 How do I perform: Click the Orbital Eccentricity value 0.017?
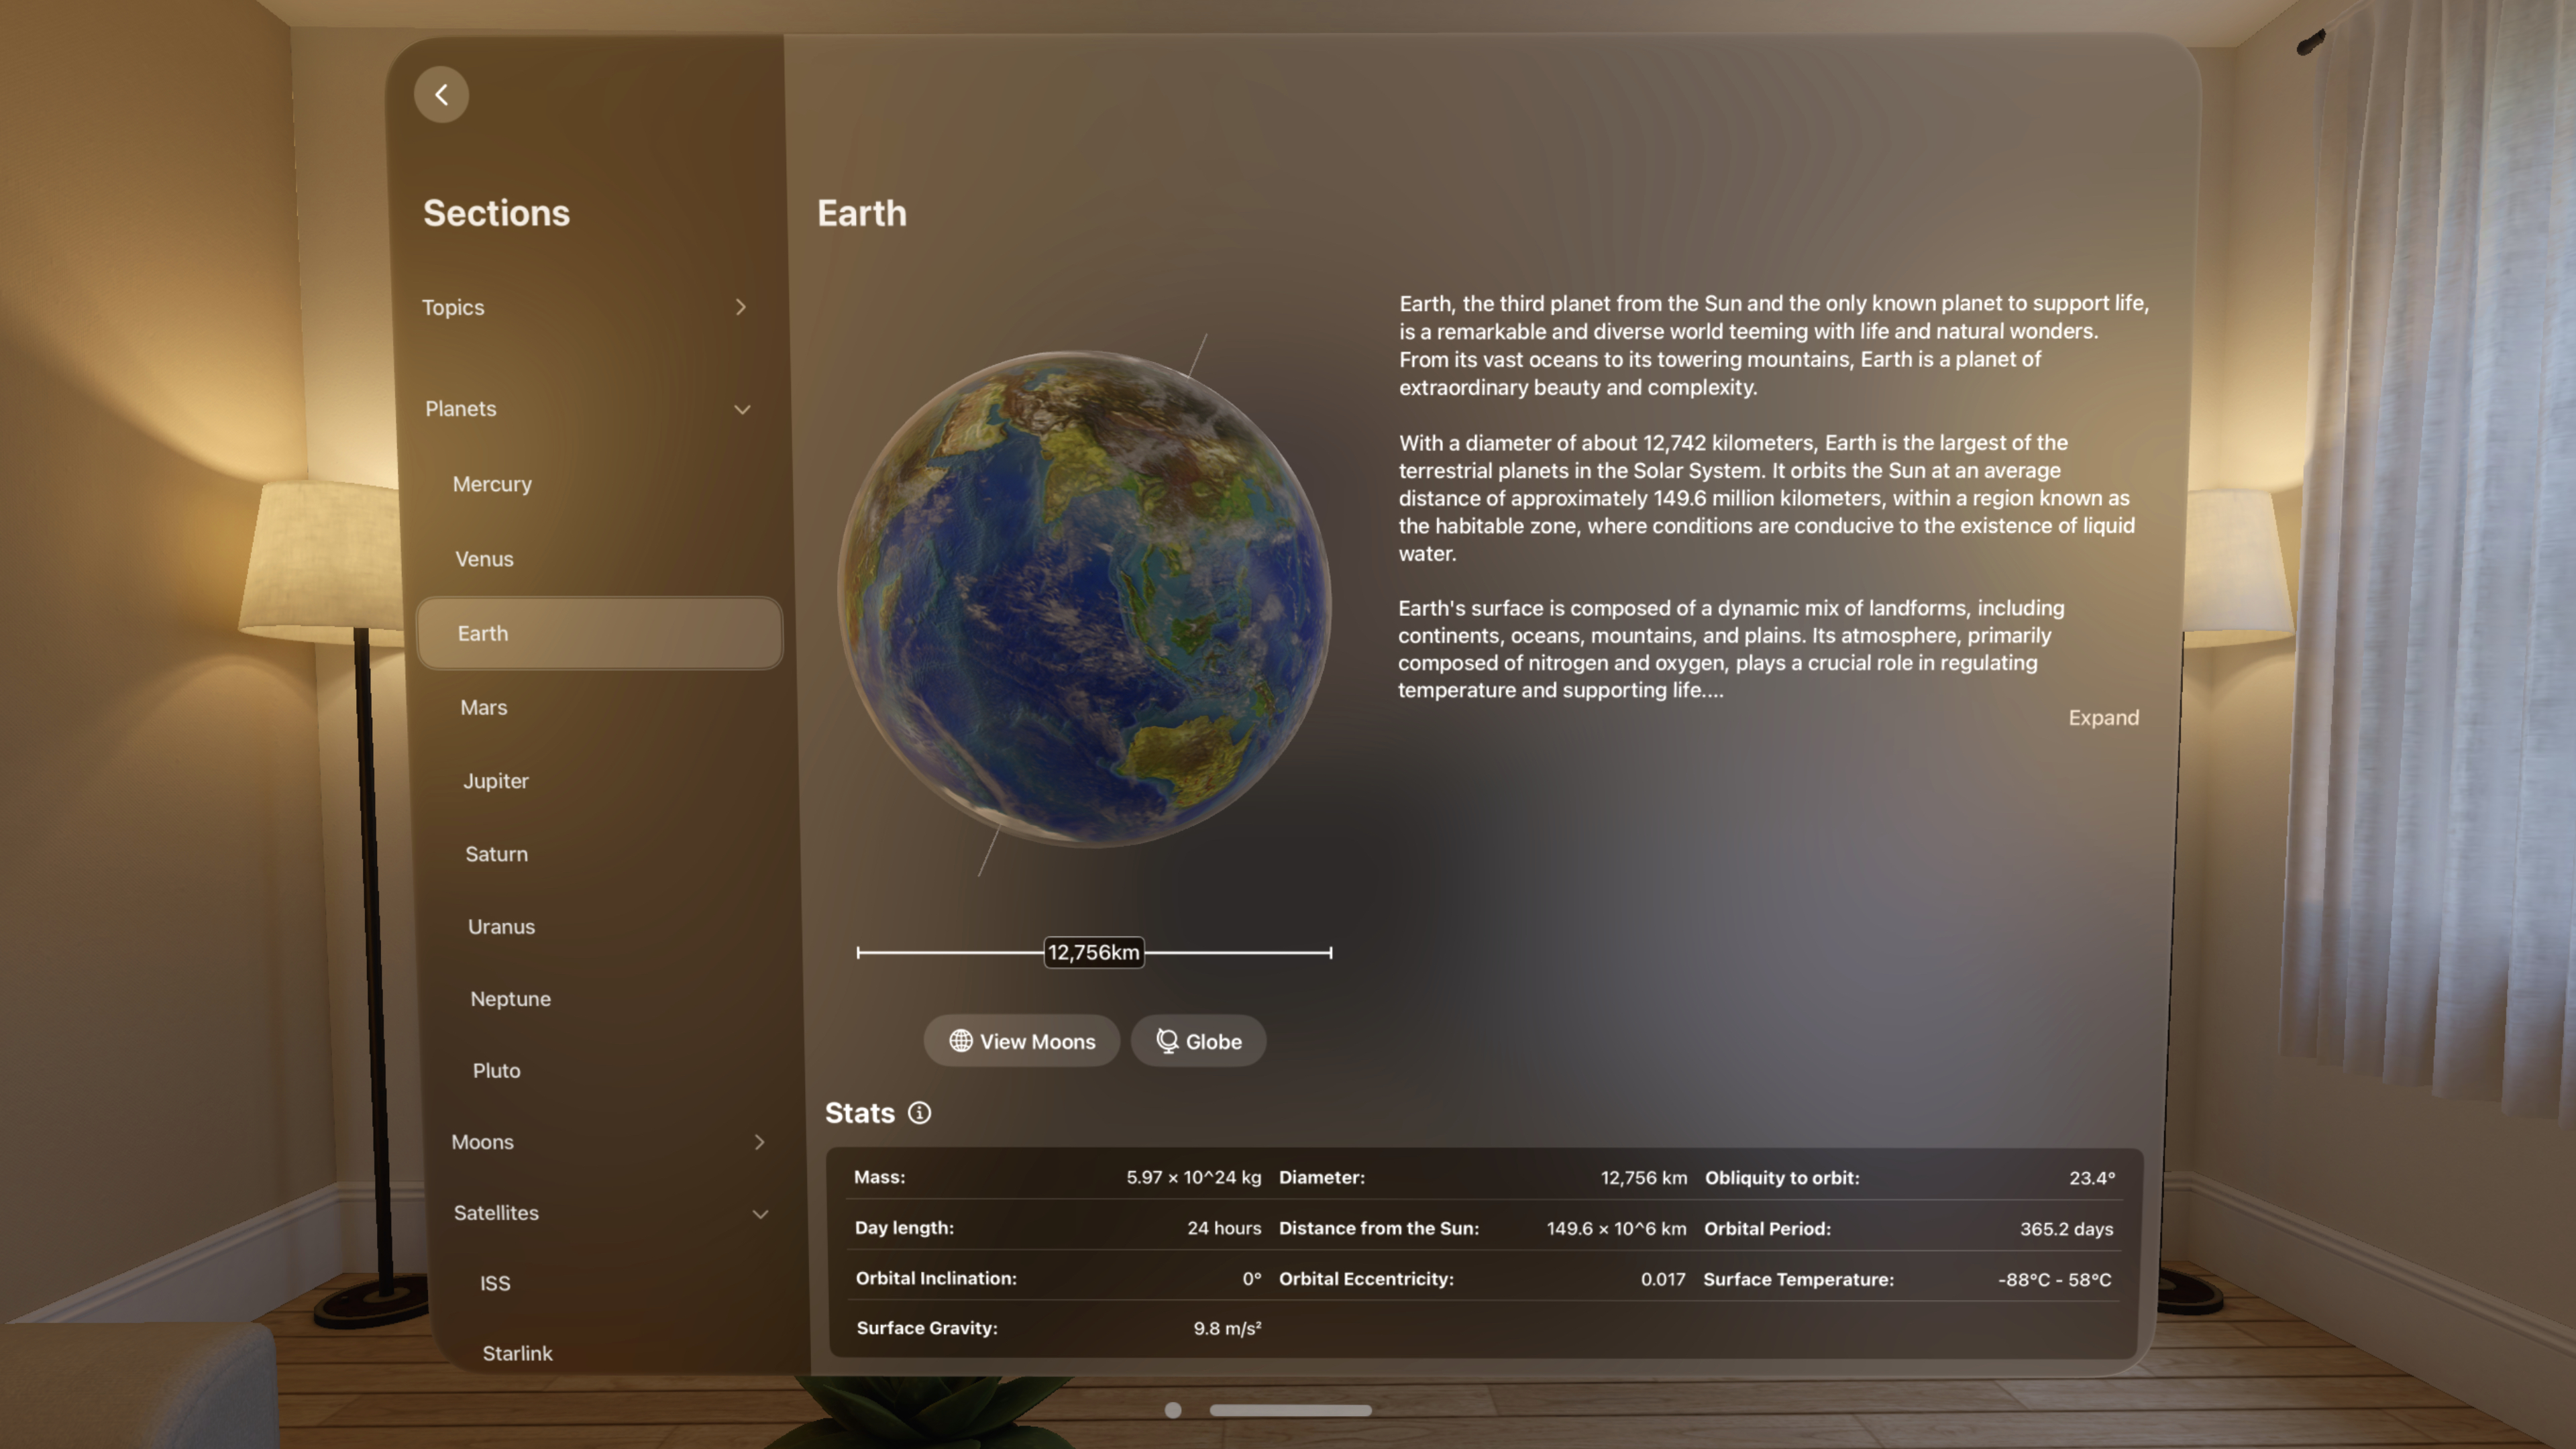pyautogui.click(x=1662, y=1279)
